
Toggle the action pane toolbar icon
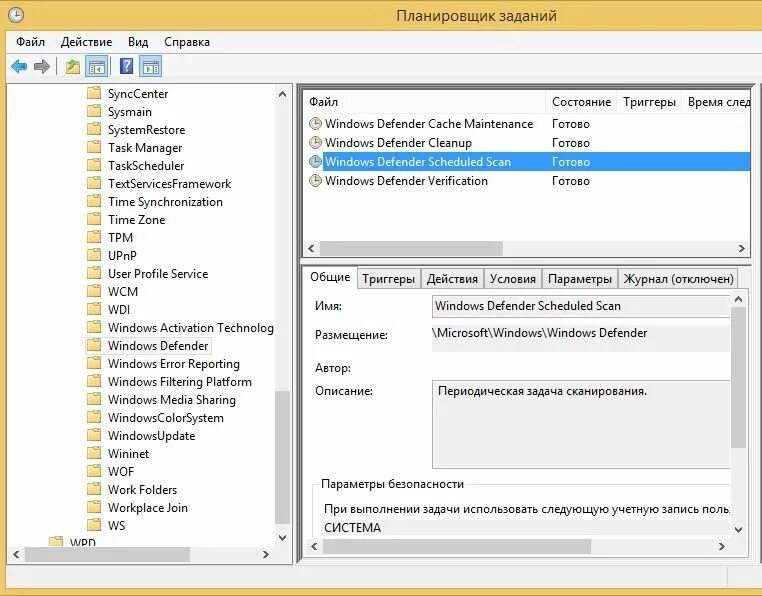pyautogui.click(x=151, y=67)
